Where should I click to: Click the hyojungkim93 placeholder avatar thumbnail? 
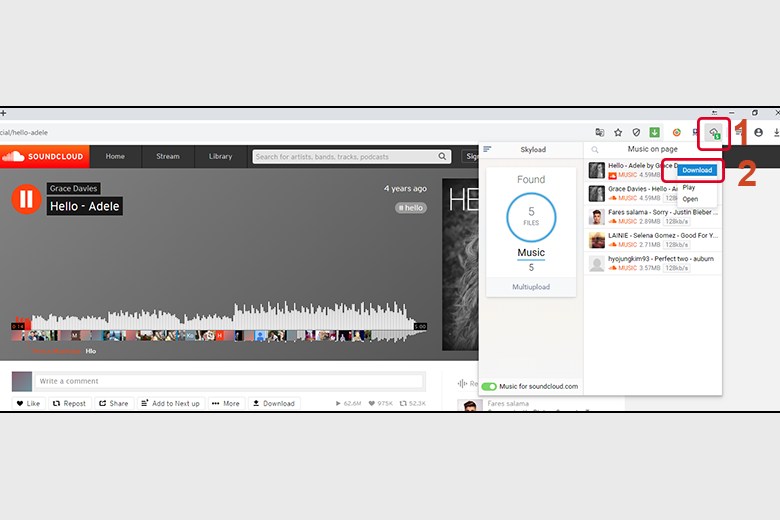596,264
